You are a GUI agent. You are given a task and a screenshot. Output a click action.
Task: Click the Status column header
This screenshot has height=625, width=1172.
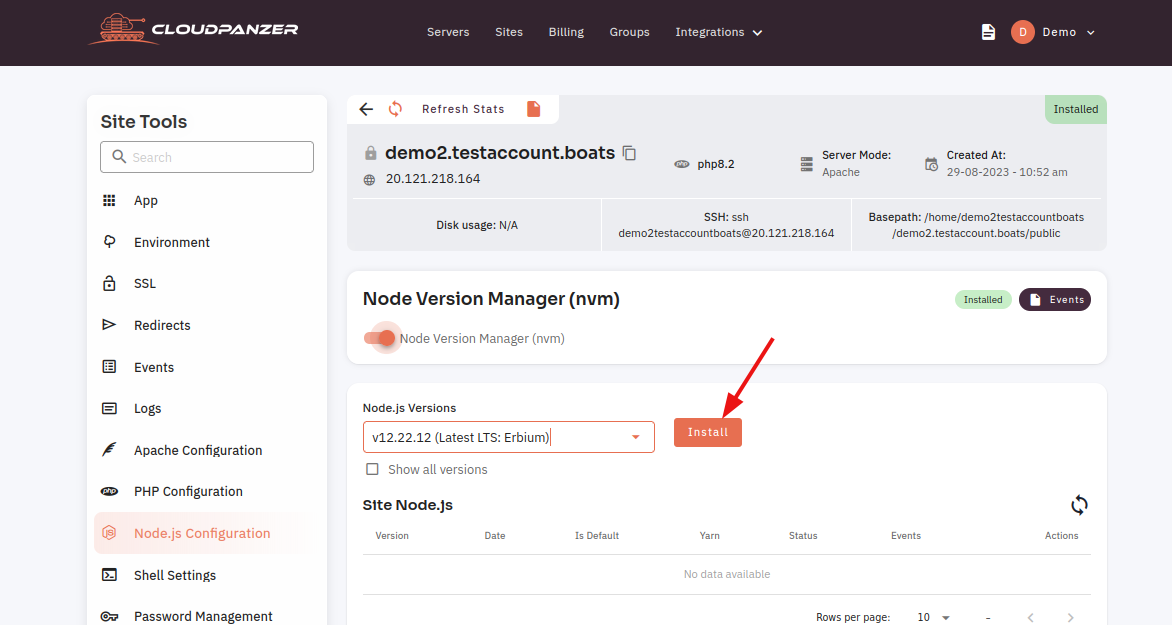pos(804,536)
